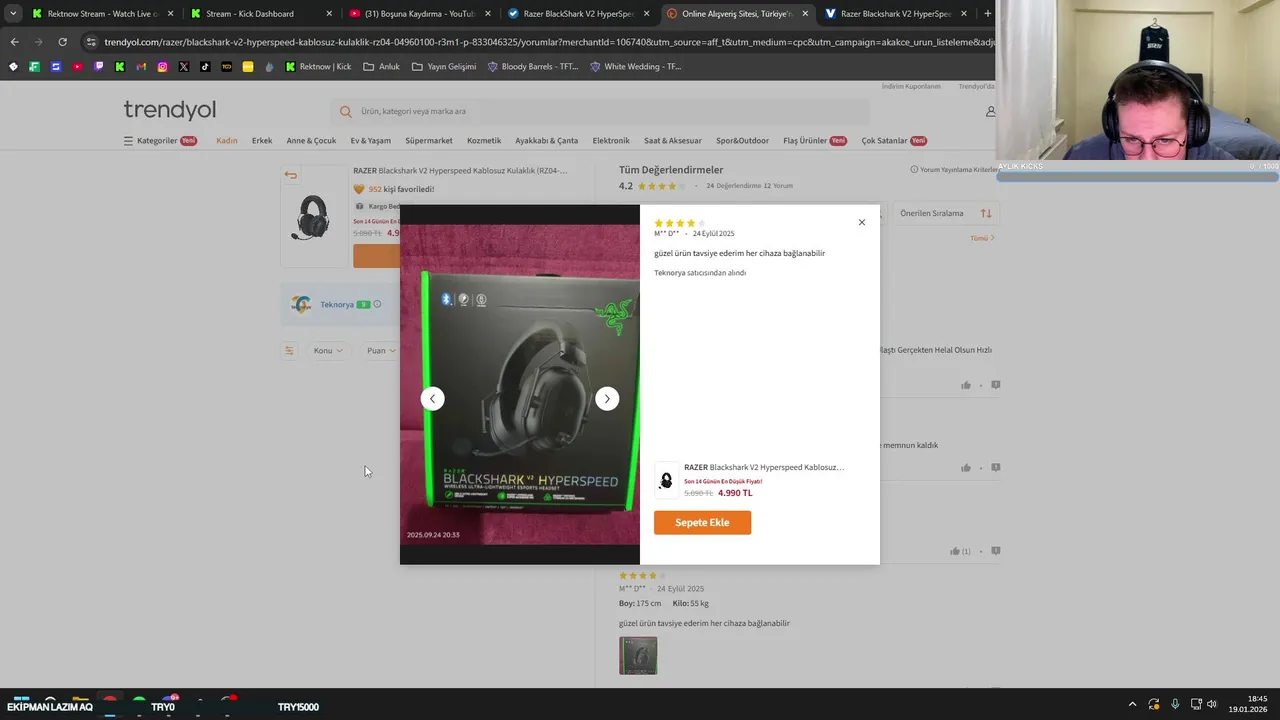Open the White Wedding - TF bookmark

[x=635, y=67]
